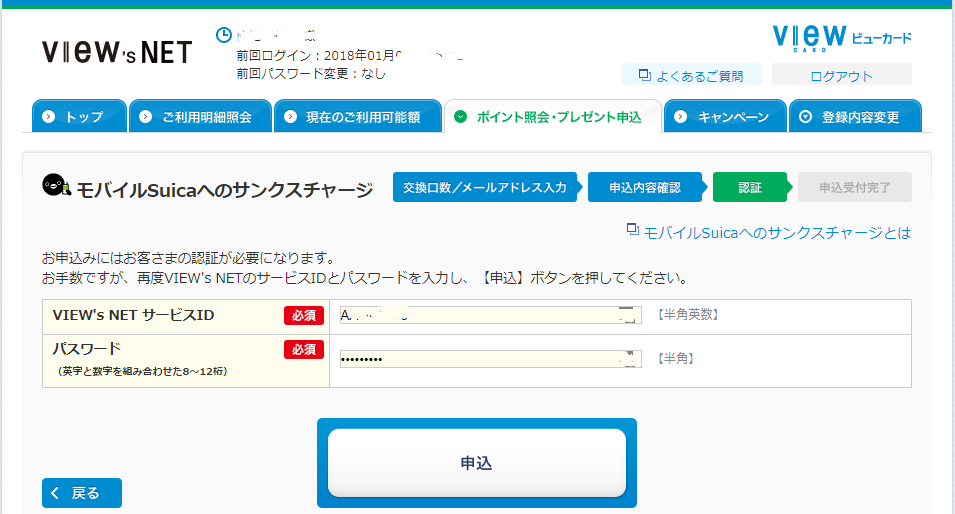
Task: Click the 【半角】 hint text
Action: tap(676, 359)
